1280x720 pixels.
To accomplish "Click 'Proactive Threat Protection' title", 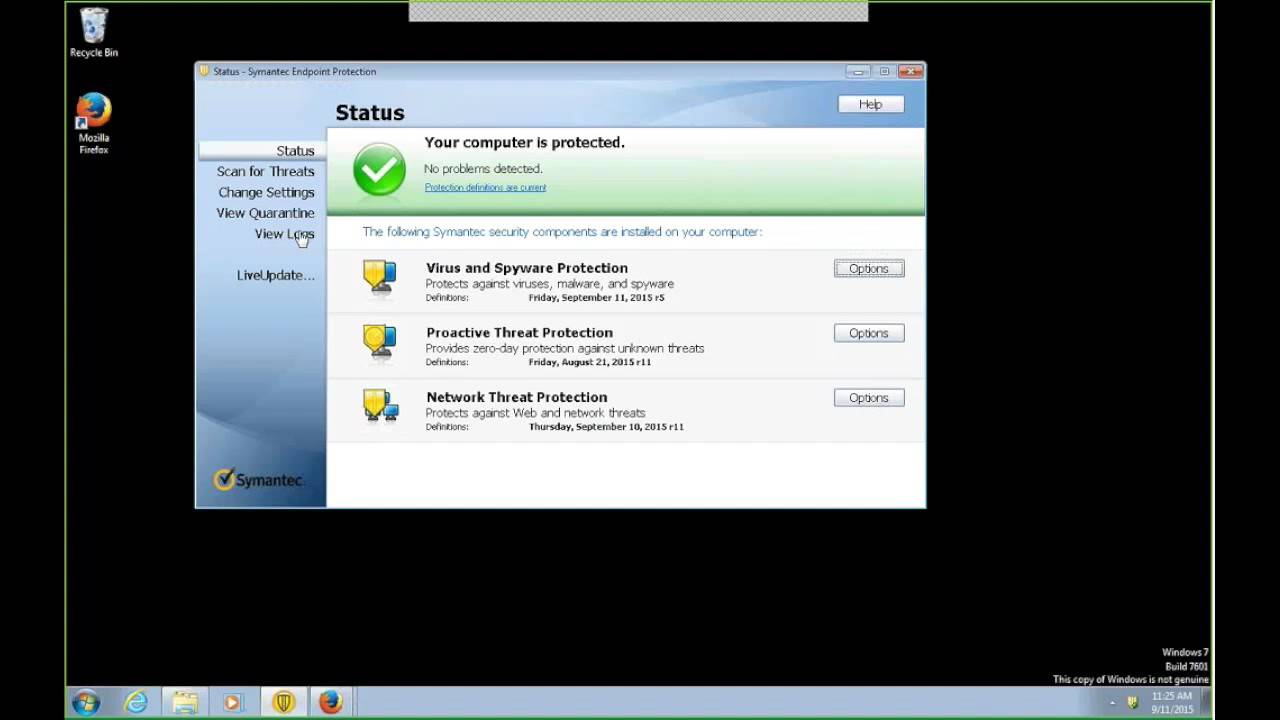I will point(519,332).
